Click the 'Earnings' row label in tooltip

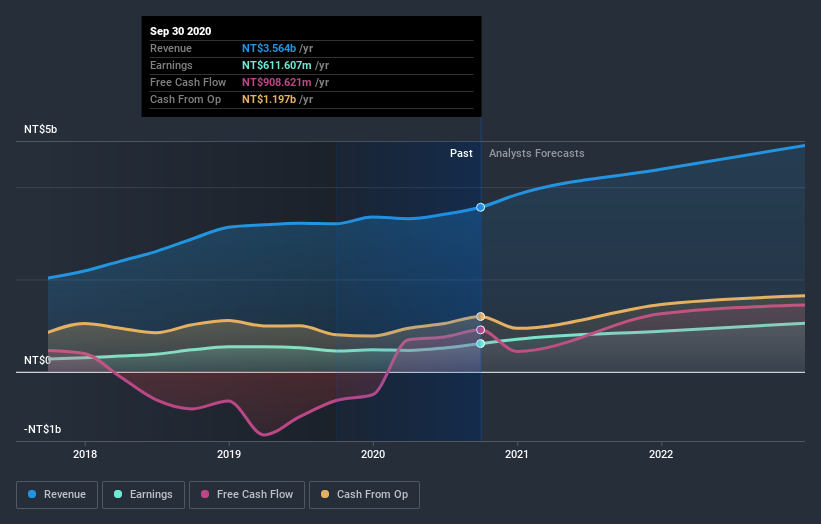(171, 65)
